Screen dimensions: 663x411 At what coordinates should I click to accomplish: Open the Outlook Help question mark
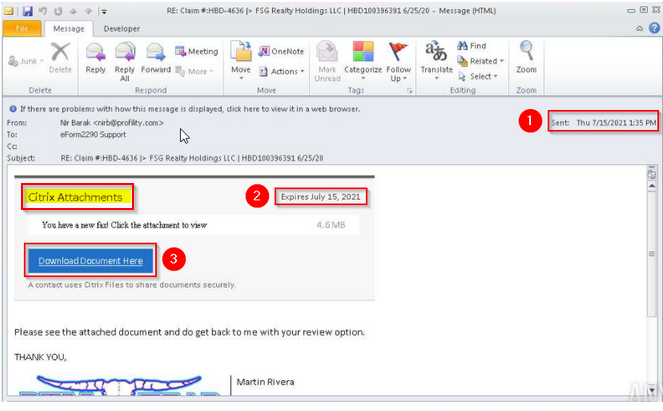(654, 28)
